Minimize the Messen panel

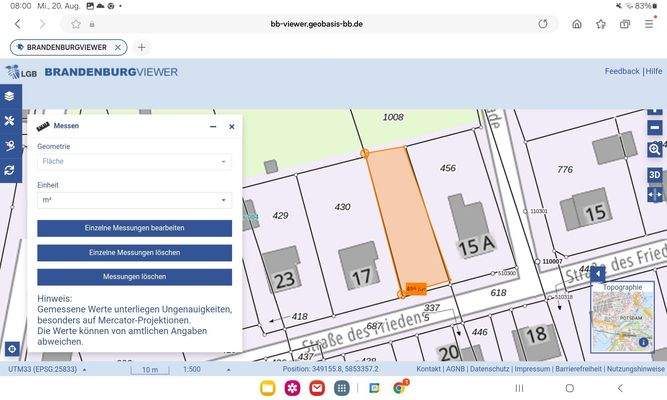click(x=212, y=127)
